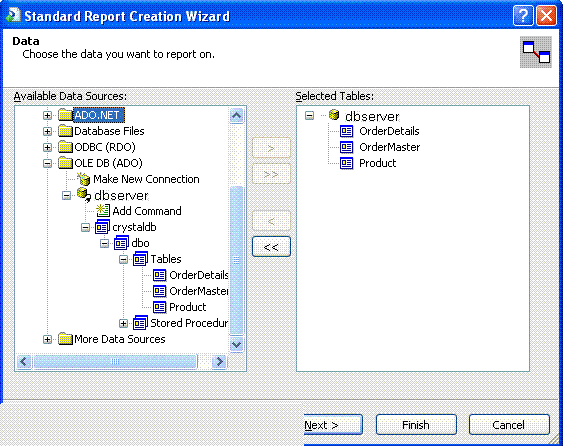563x446 pixels.
Task: Collapse the Tables node
Action: click(123, 259)
